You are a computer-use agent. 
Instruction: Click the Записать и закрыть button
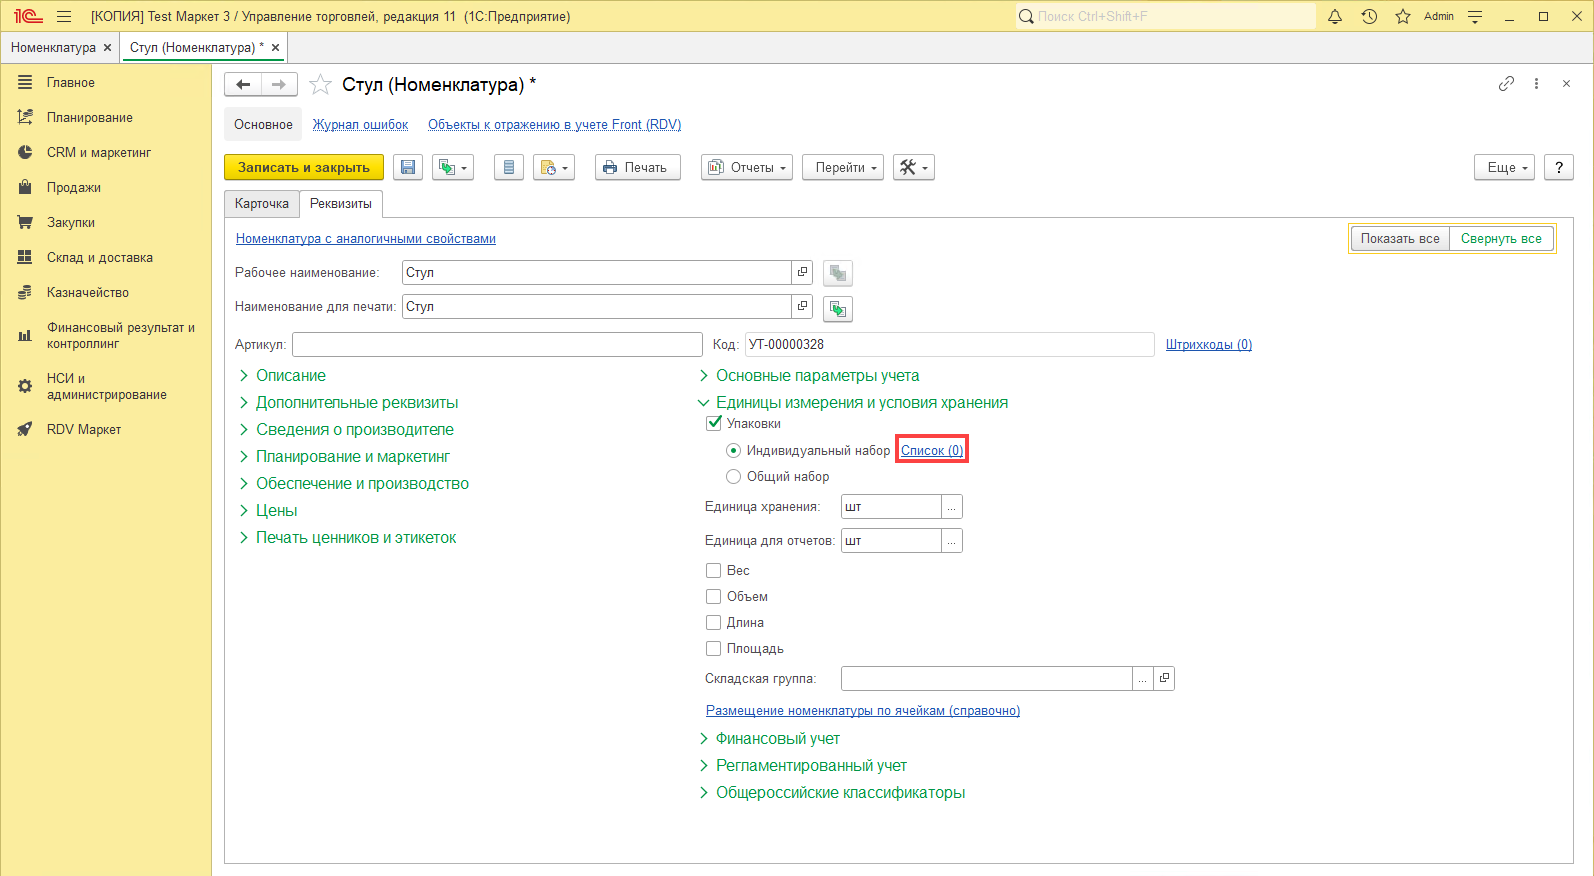[x=304, y=168]
